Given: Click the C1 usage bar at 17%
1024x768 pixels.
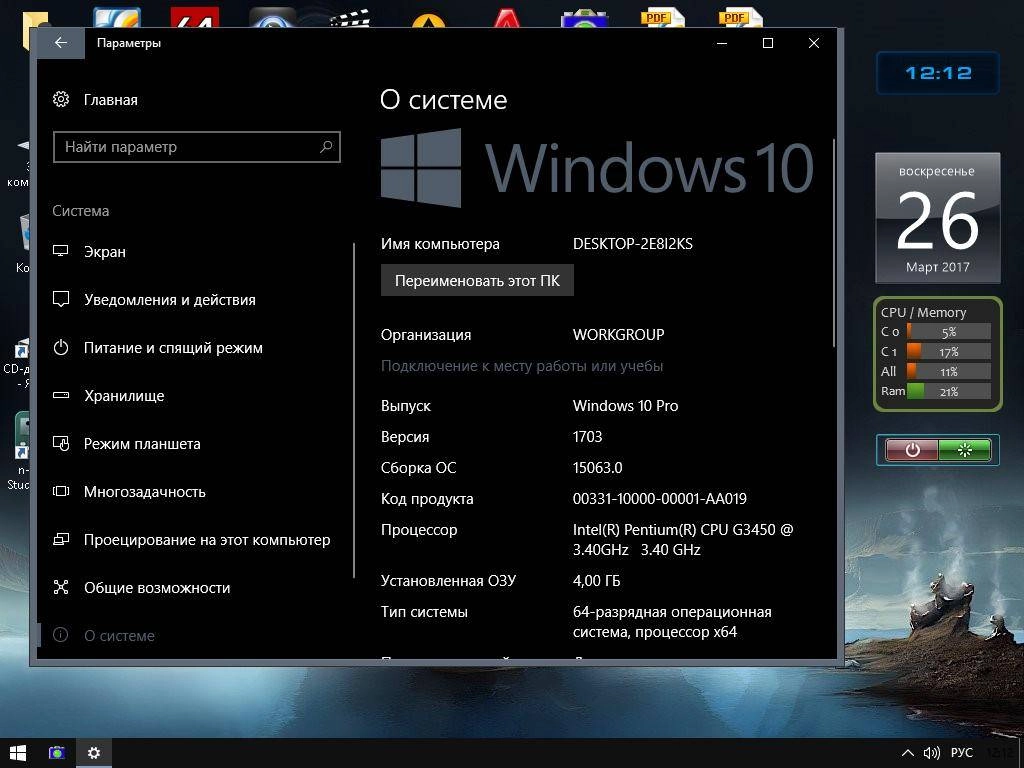Looking at the screenshot, I should point(949,351).
